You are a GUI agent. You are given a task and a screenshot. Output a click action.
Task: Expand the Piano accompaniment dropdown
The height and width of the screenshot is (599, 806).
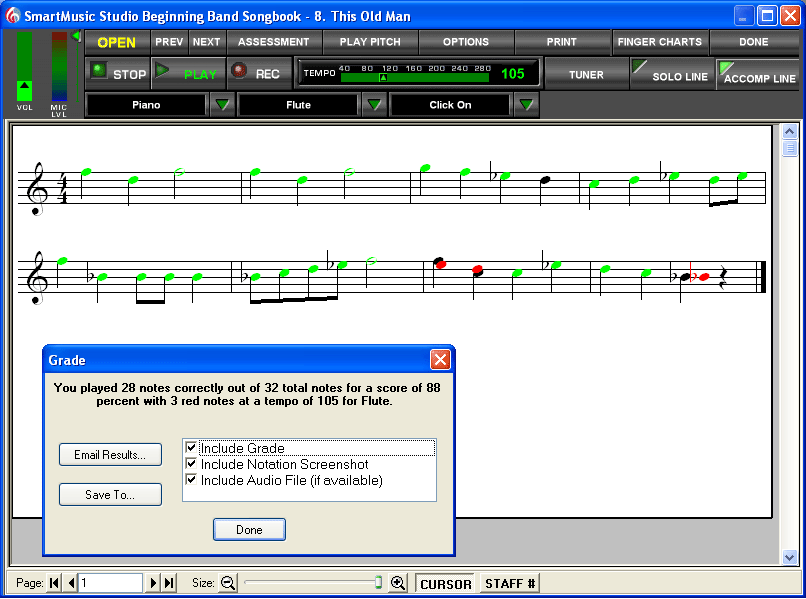click(x=222, y=105)
